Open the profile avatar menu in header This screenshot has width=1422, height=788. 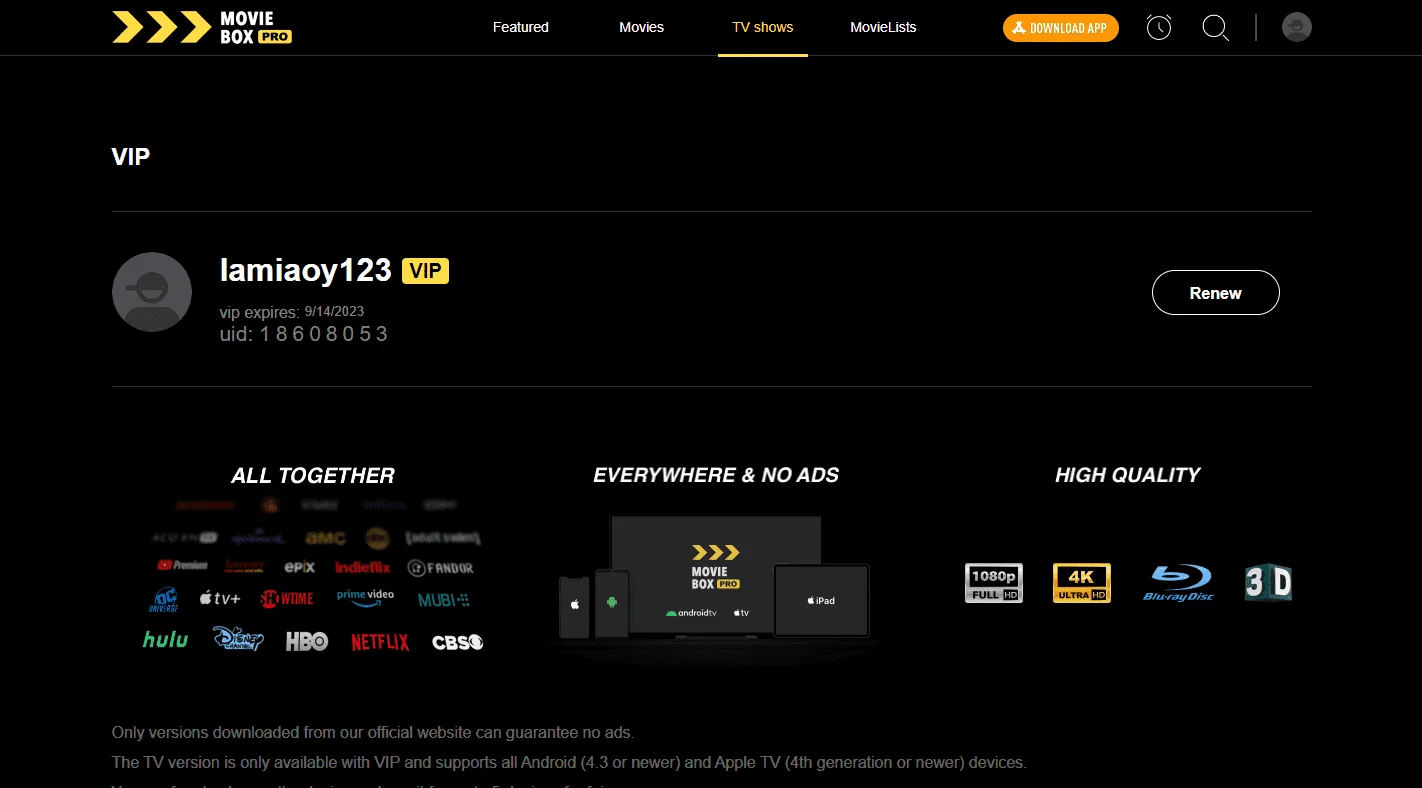[x=1297, y=27]
